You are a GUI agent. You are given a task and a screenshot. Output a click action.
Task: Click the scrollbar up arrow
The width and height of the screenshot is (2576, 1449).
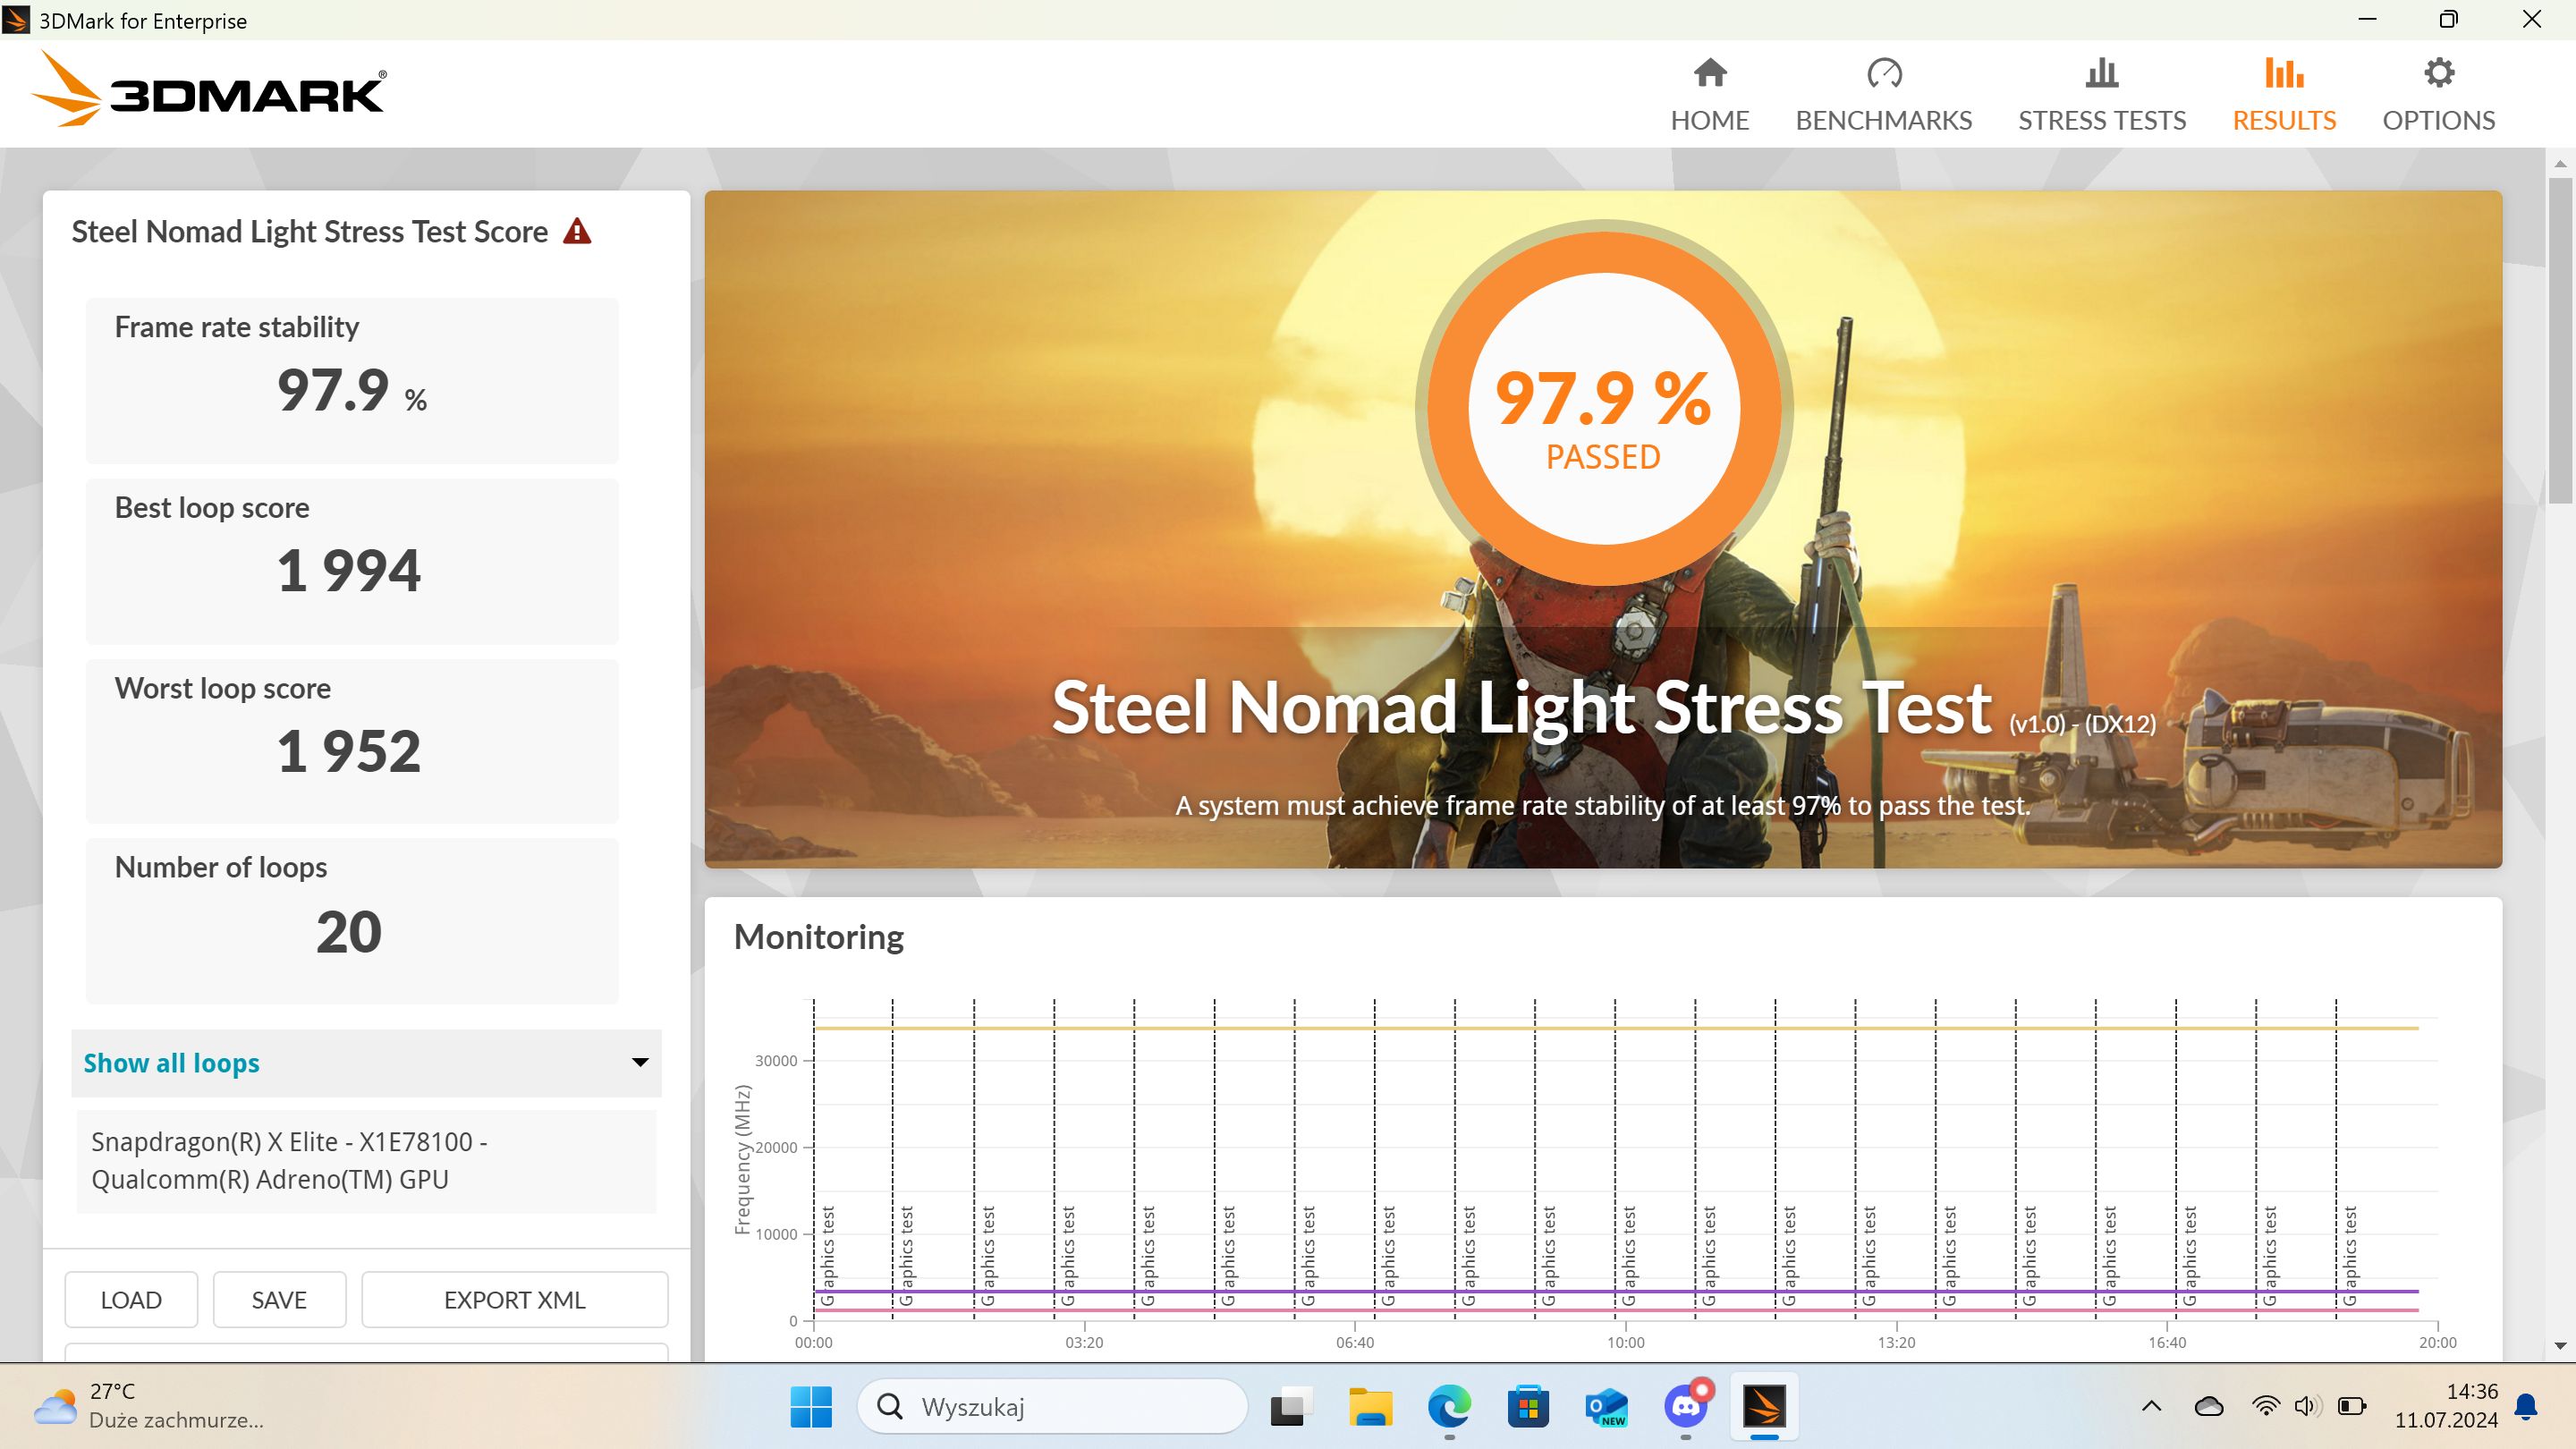click(x=2560, y=163)
